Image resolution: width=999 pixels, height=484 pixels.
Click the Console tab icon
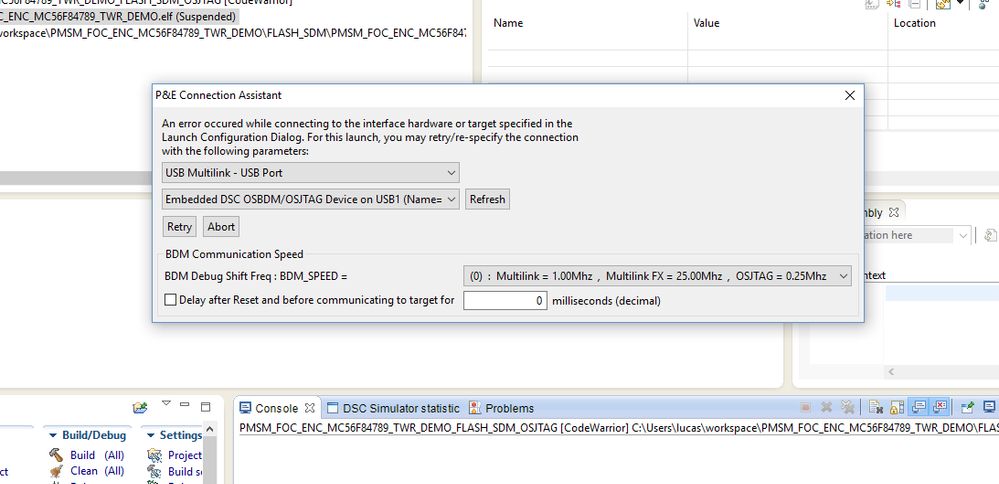(x=245, y=408)
